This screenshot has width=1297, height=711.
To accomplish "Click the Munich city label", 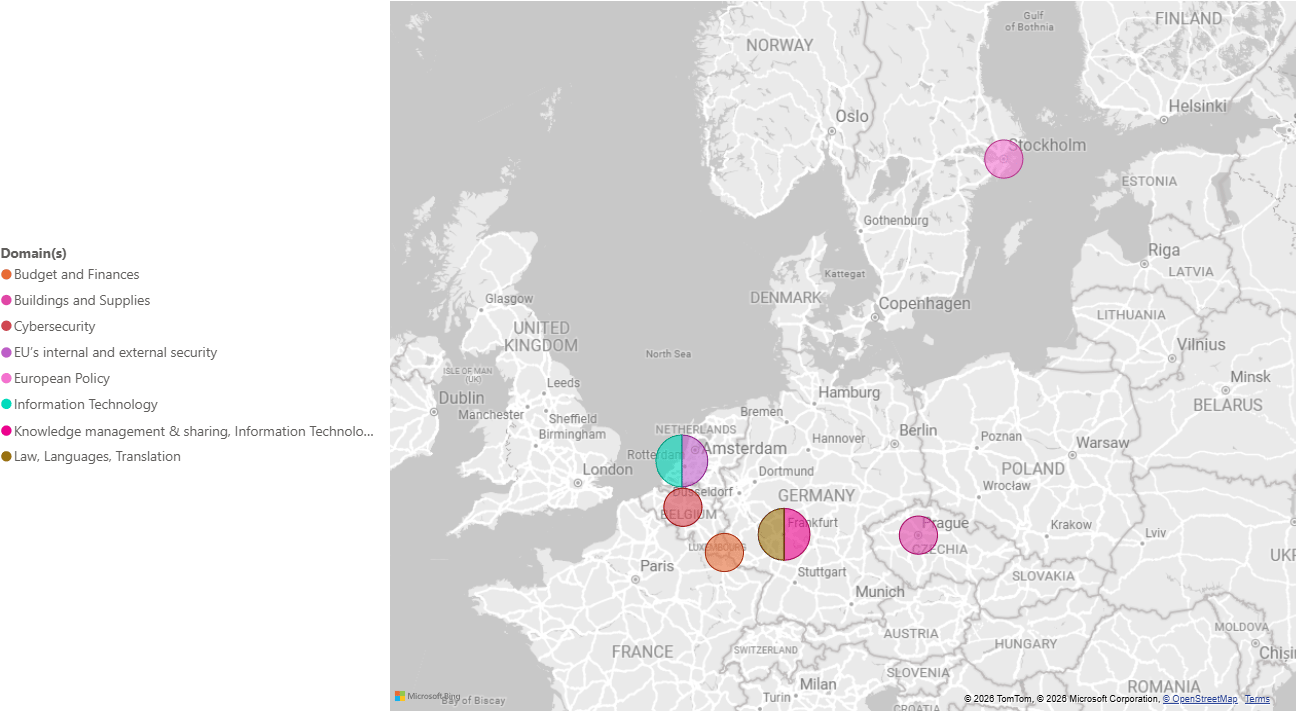I will click(x=880, y=592).
